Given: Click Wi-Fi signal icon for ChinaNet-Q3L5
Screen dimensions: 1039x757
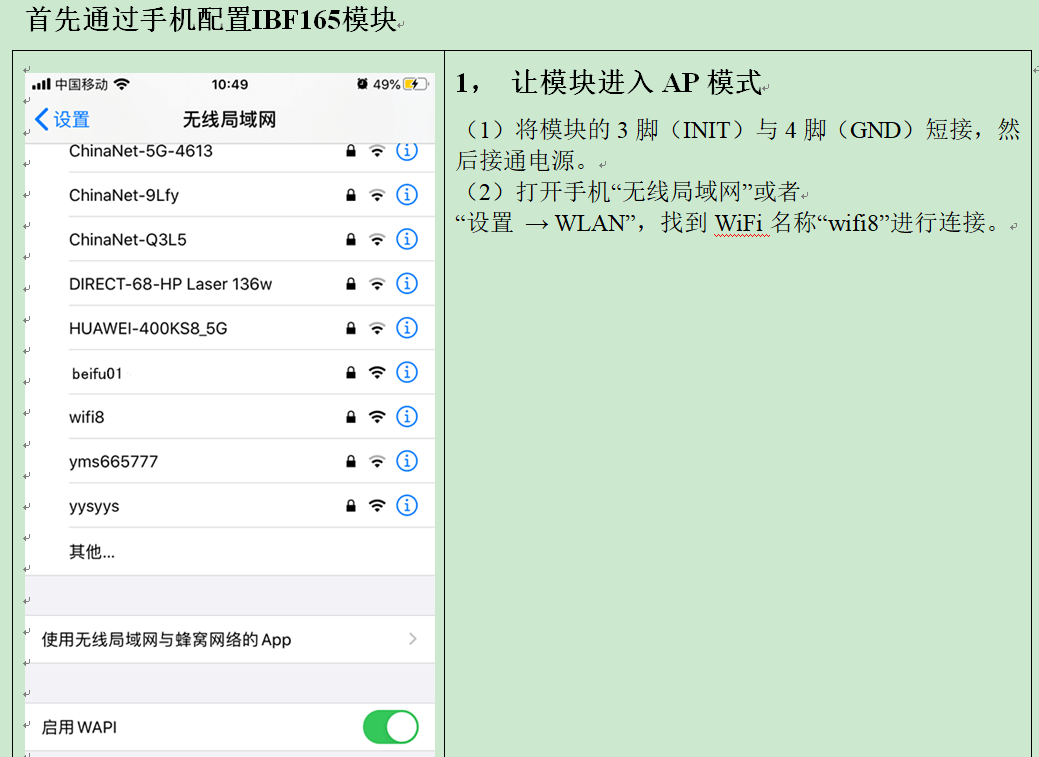Looking at the screenshot, I should click(377, 239).
